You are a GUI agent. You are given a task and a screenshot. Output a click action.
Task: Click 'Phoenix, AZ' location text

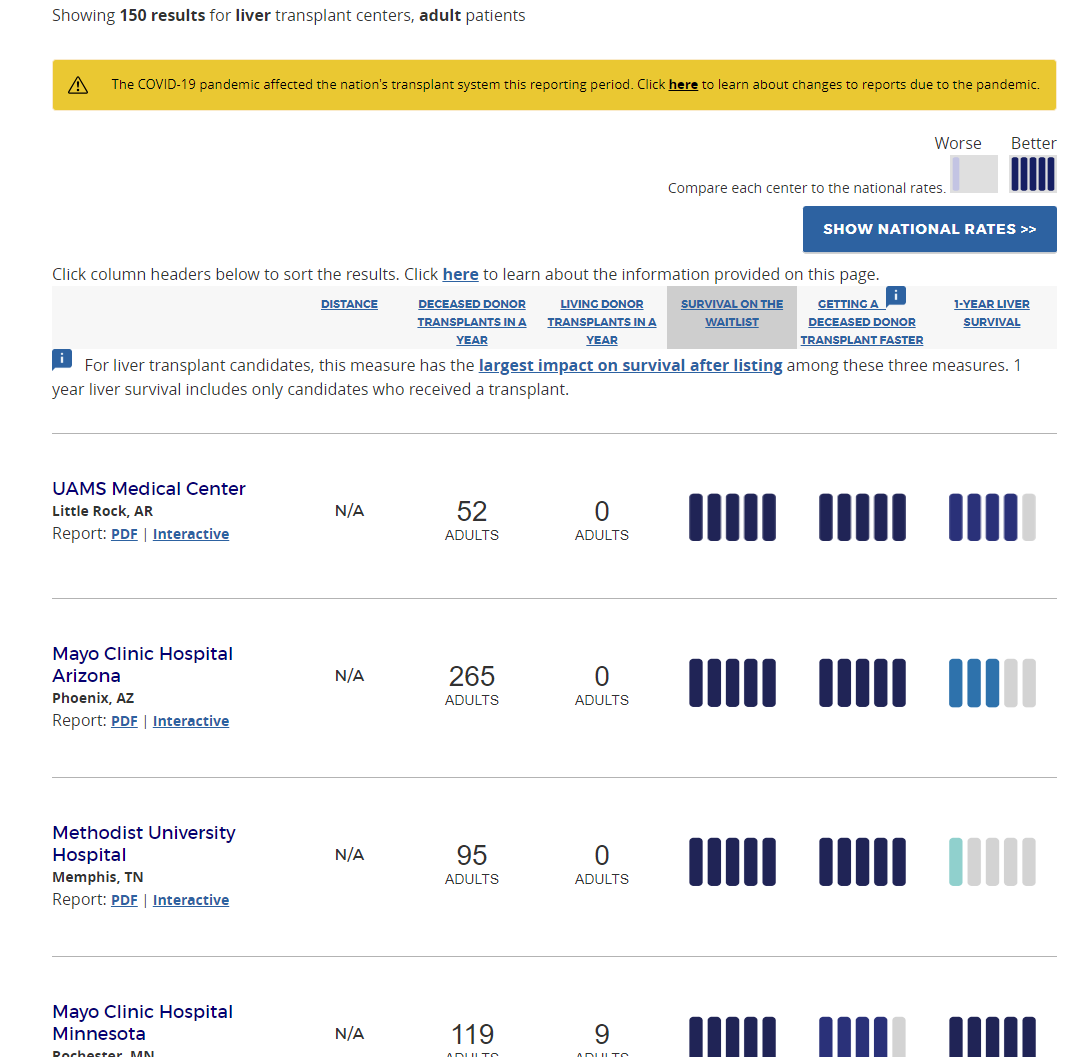[x=93, y=698]
